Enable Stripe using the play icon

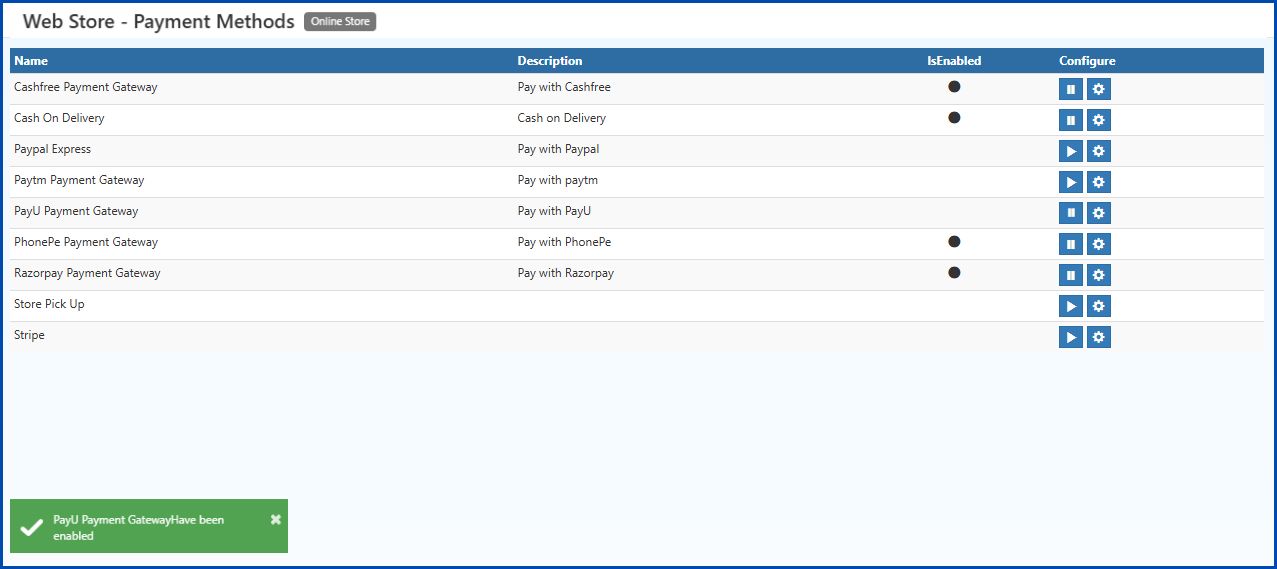click(1070, 337)
